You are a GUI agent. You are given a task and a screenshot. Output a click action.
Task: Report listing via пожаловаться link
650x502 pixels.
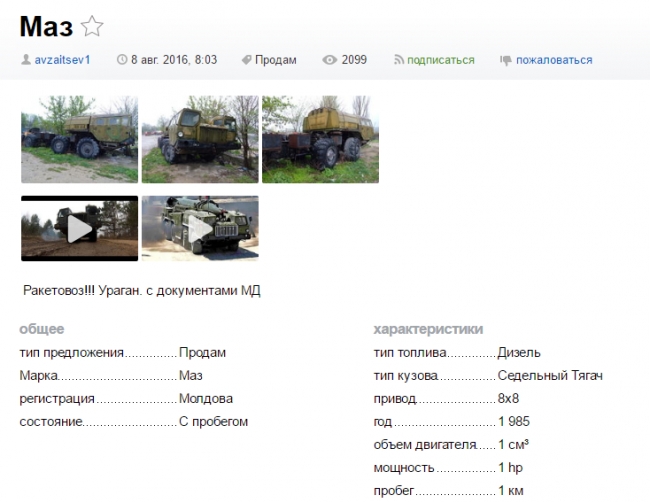click(554, 60)
